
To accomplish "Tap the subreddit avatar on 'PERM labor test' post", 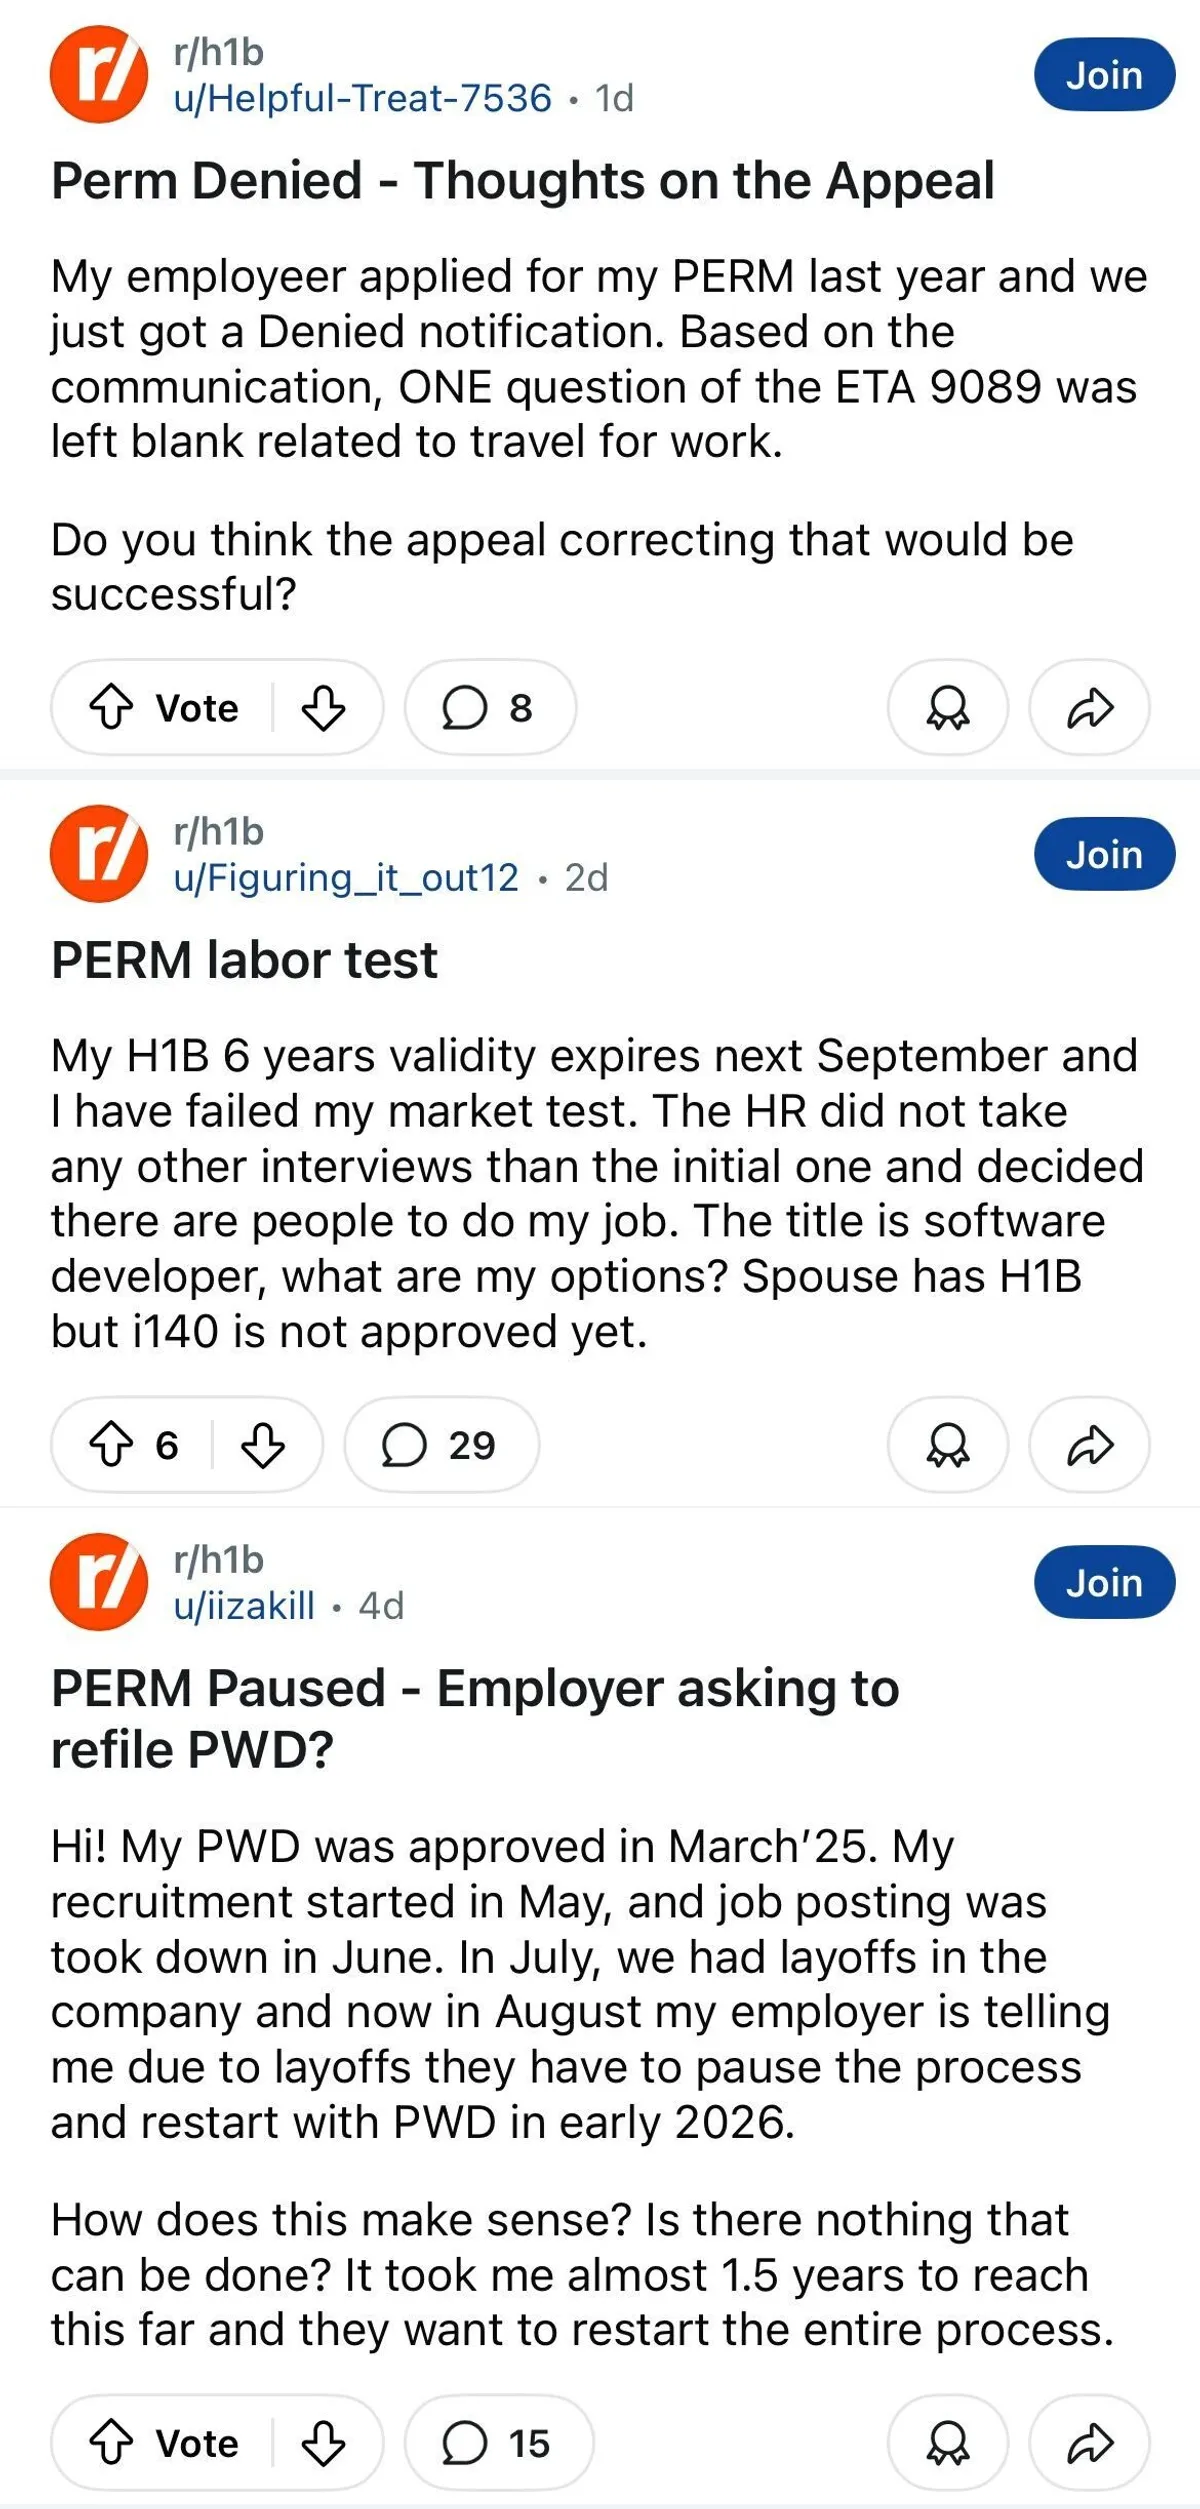I will click(99, 853).
